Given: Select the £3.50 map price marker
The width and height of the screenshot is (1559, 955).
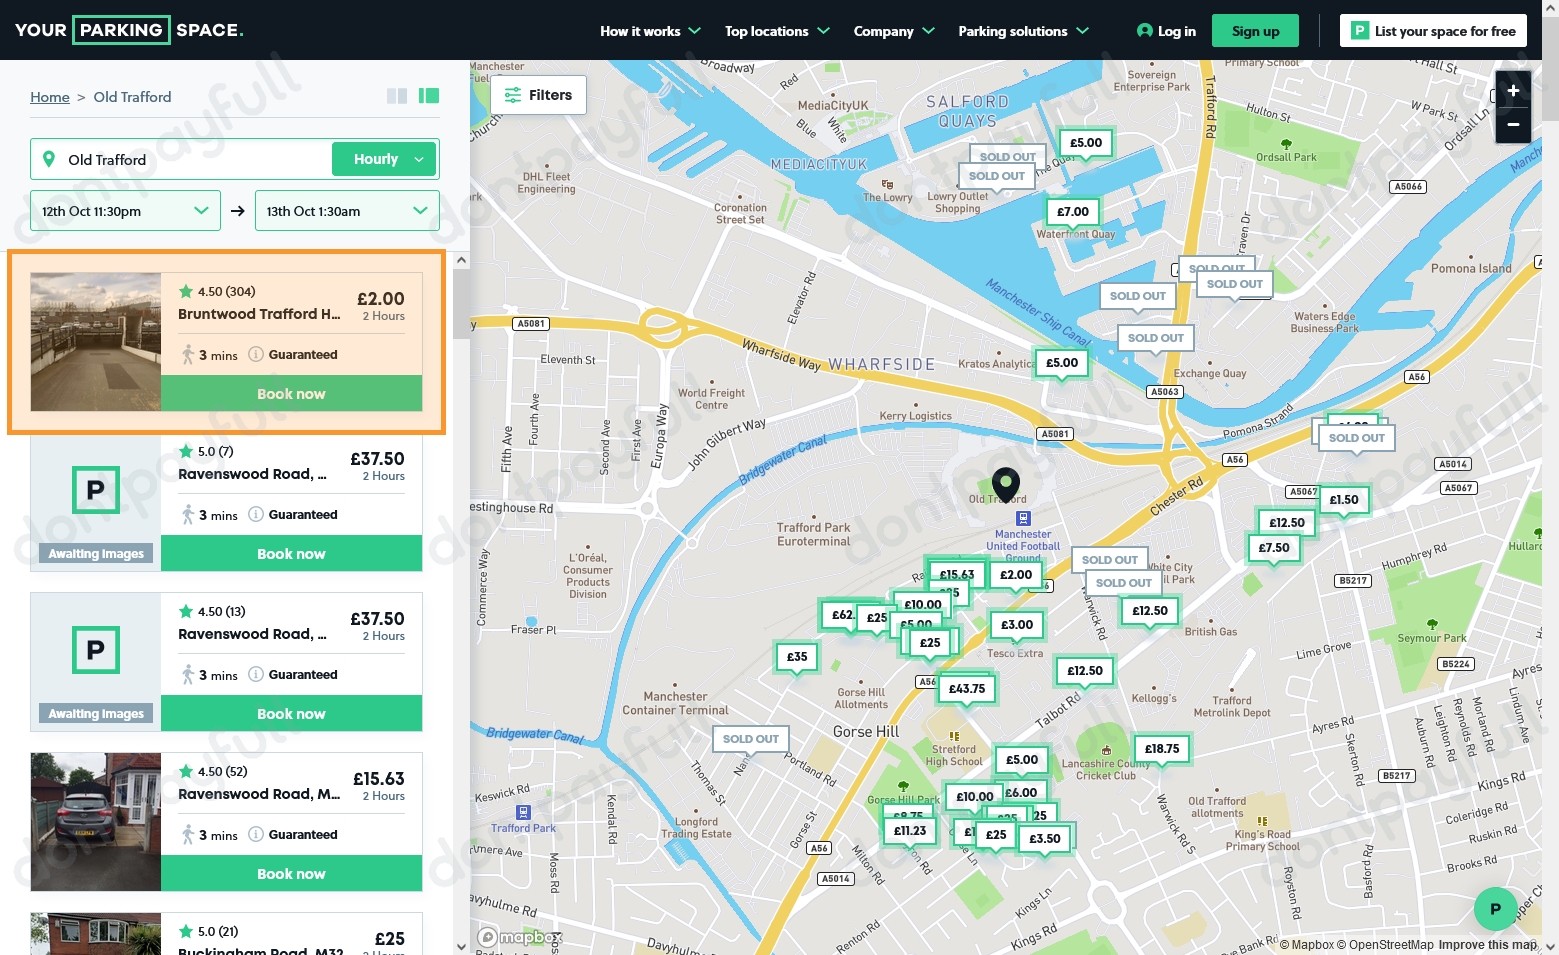Looking at the screenshot, I should point(1045,839).
